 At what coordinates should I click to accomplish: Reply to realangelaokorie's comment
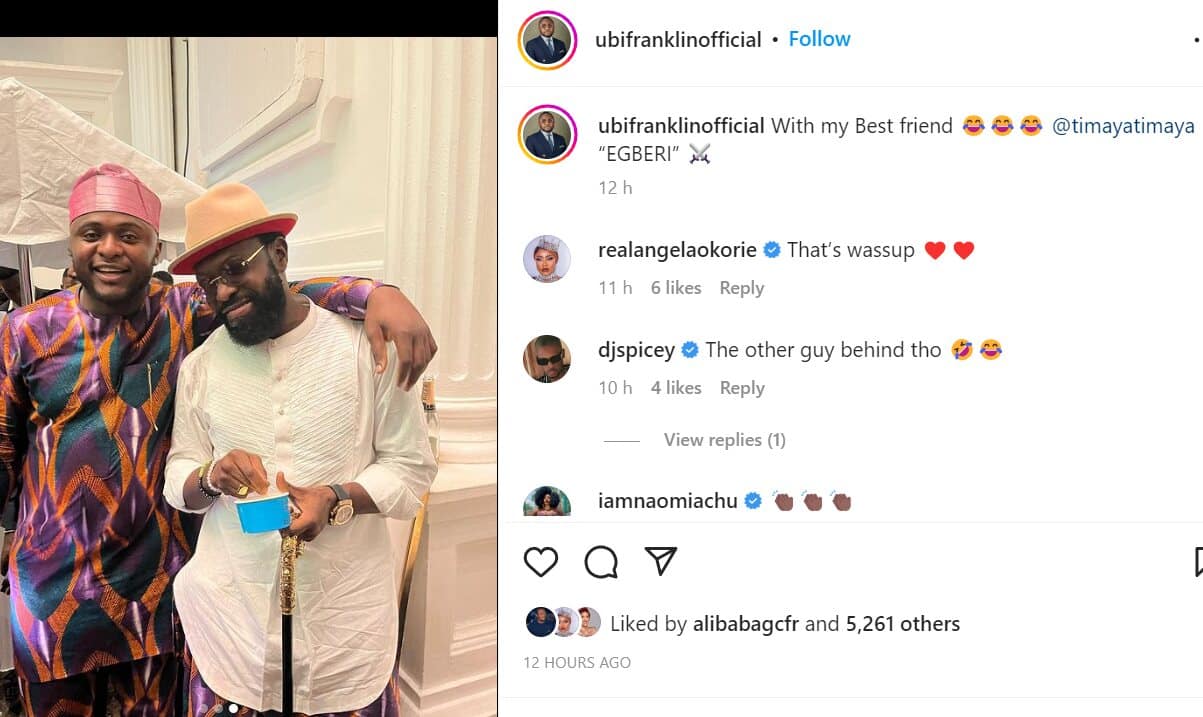pyautogui.click(x=741, y=288)
